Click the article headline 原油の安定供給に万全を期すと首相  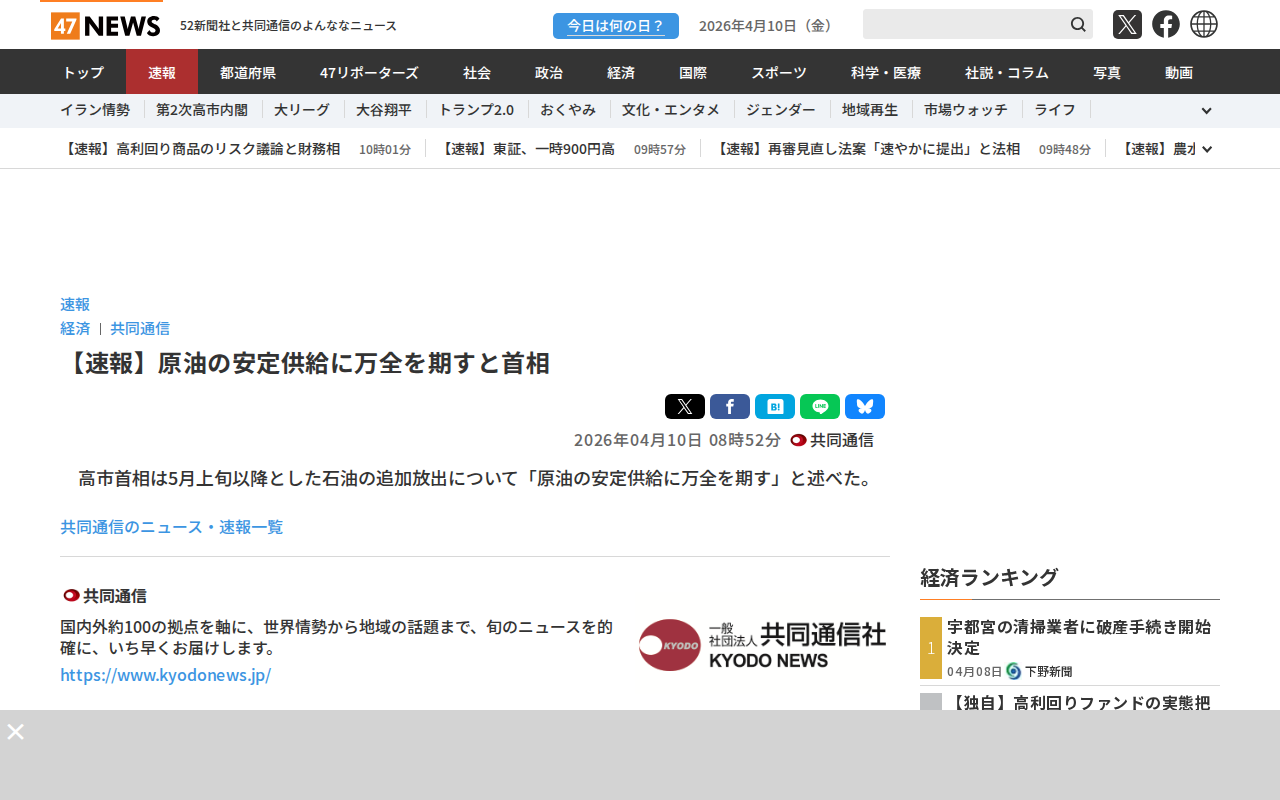305,363
